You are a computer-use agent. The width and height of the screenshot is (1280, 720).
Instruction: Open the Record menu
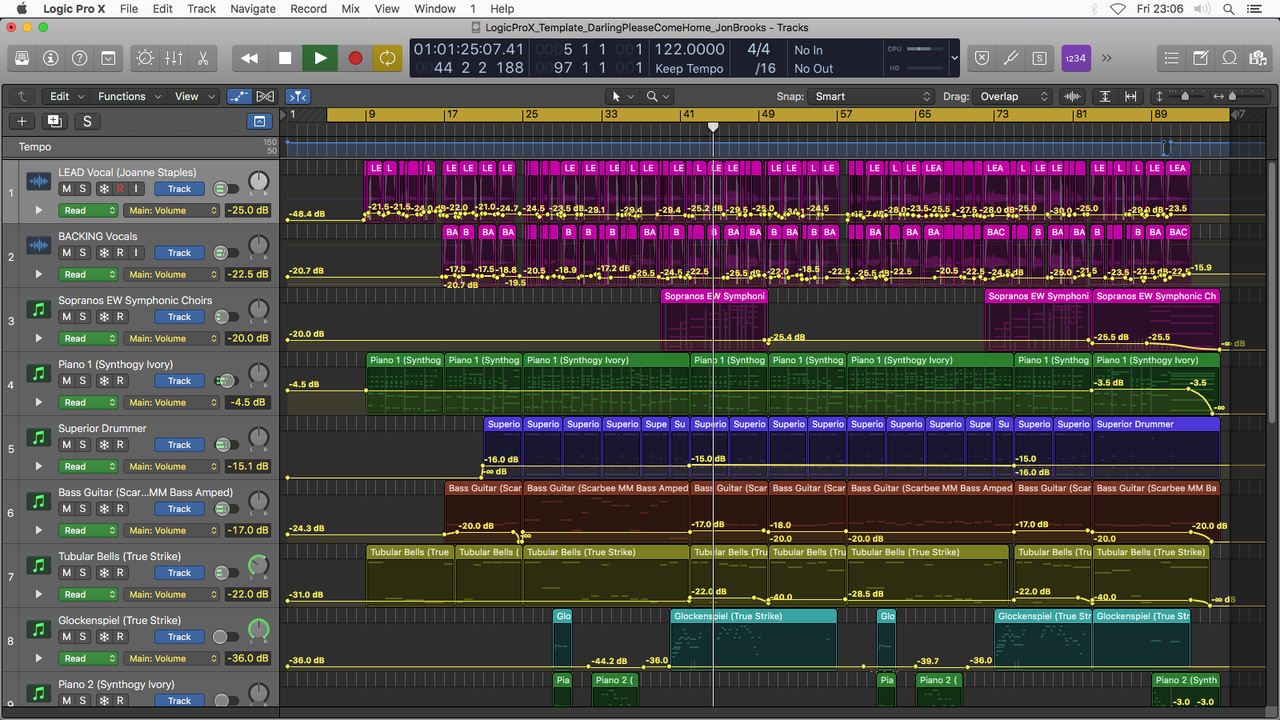pyautogui.click(x=308, y=9)
